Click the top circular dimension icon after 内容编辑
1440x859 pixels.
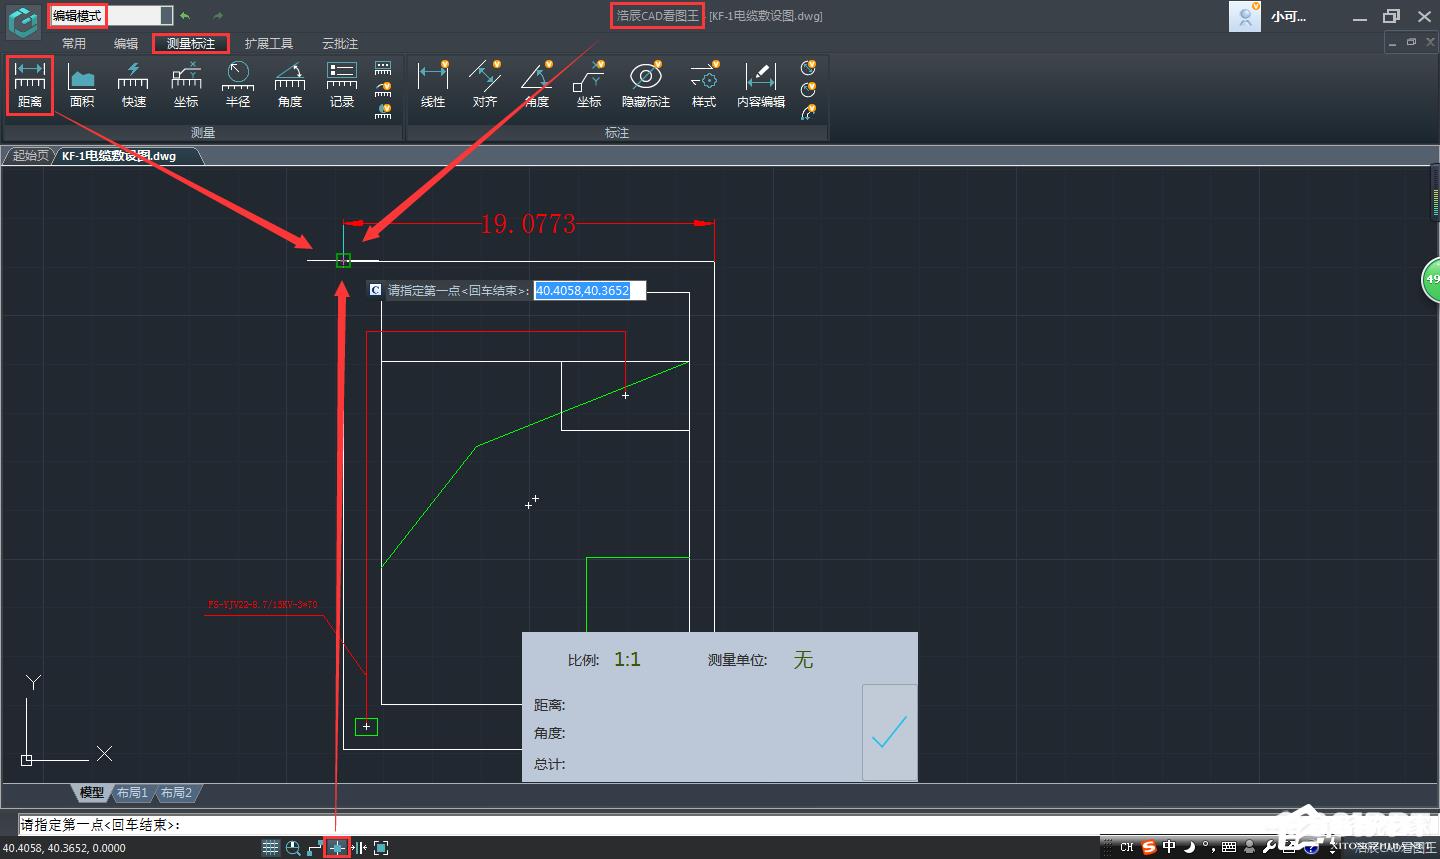(x=808, y=68)
